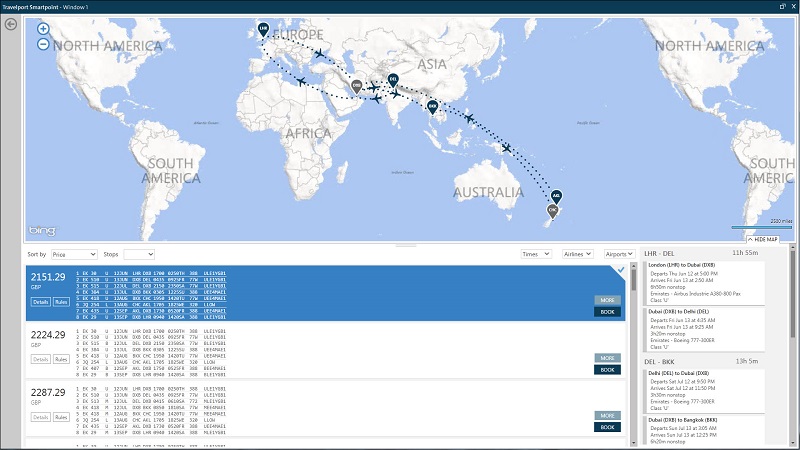800x450 pixels.
Task: Open Rules for the 2224.29 fare
Action: tap(61, 359)
